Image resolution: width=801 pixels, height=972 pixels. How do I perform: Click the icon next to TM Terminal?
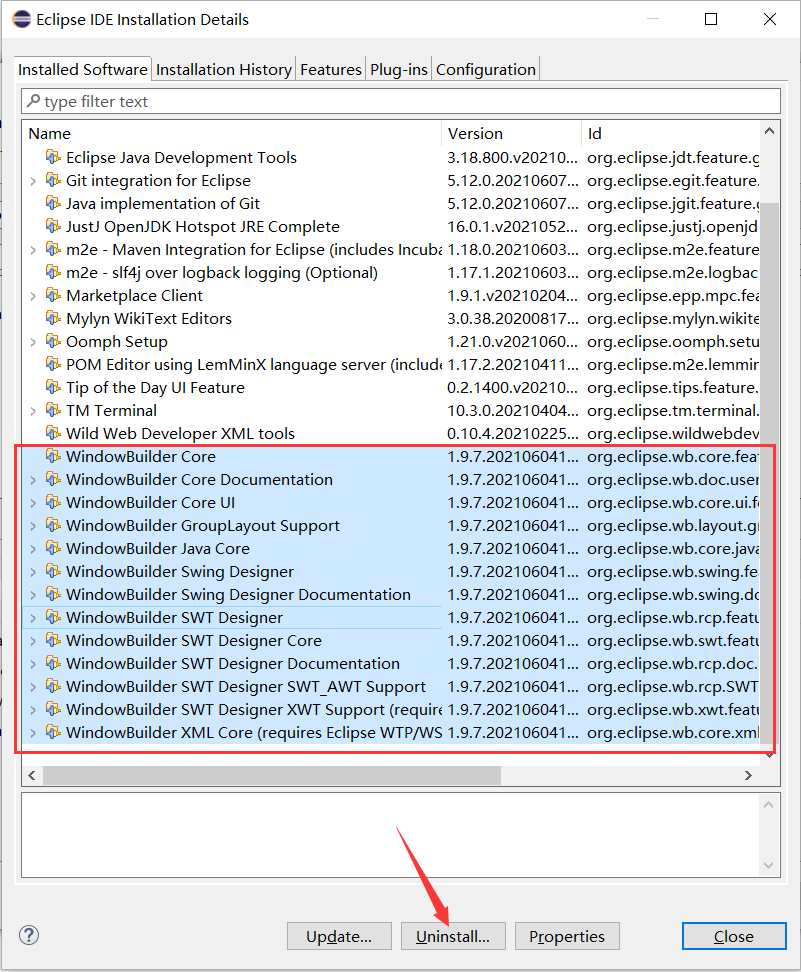point(54,410)
